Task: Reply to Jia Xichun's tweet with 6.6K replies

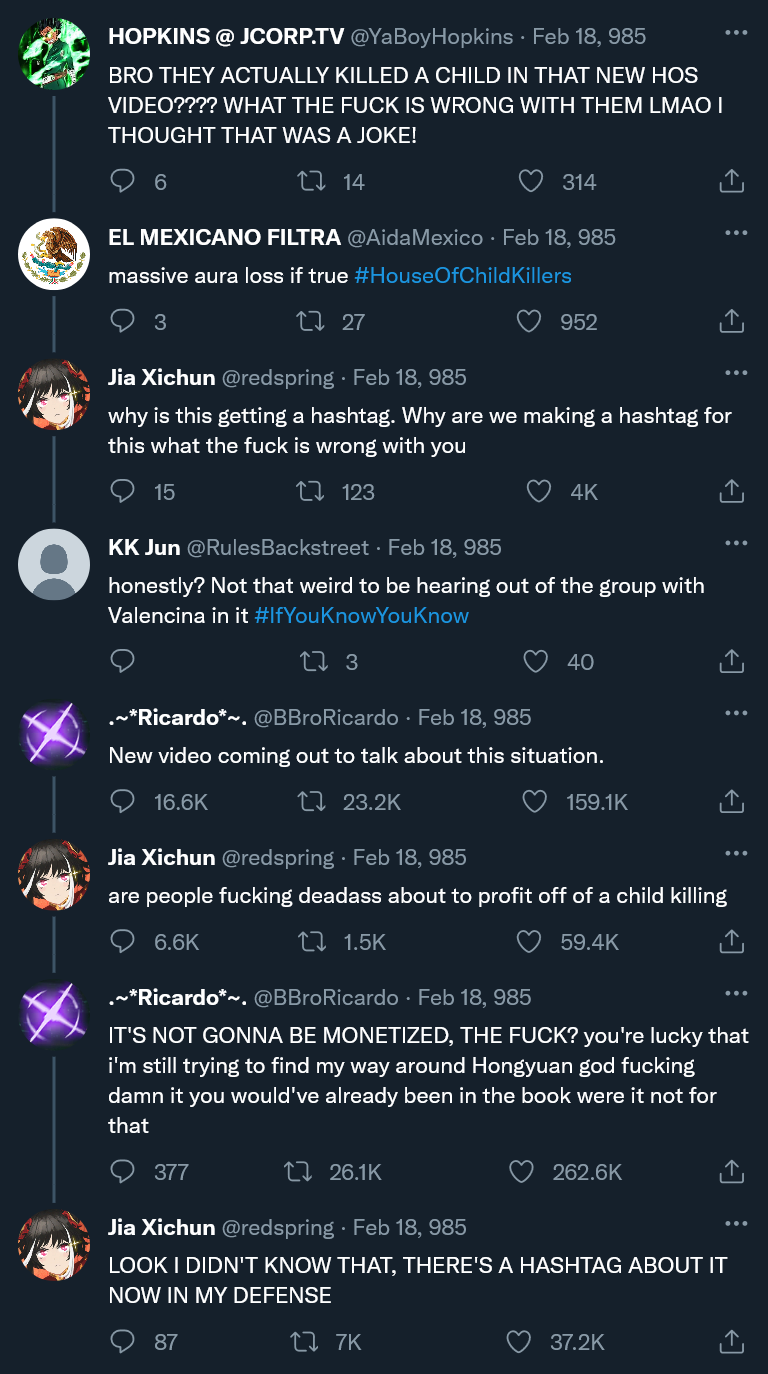Action: [122, 941]
